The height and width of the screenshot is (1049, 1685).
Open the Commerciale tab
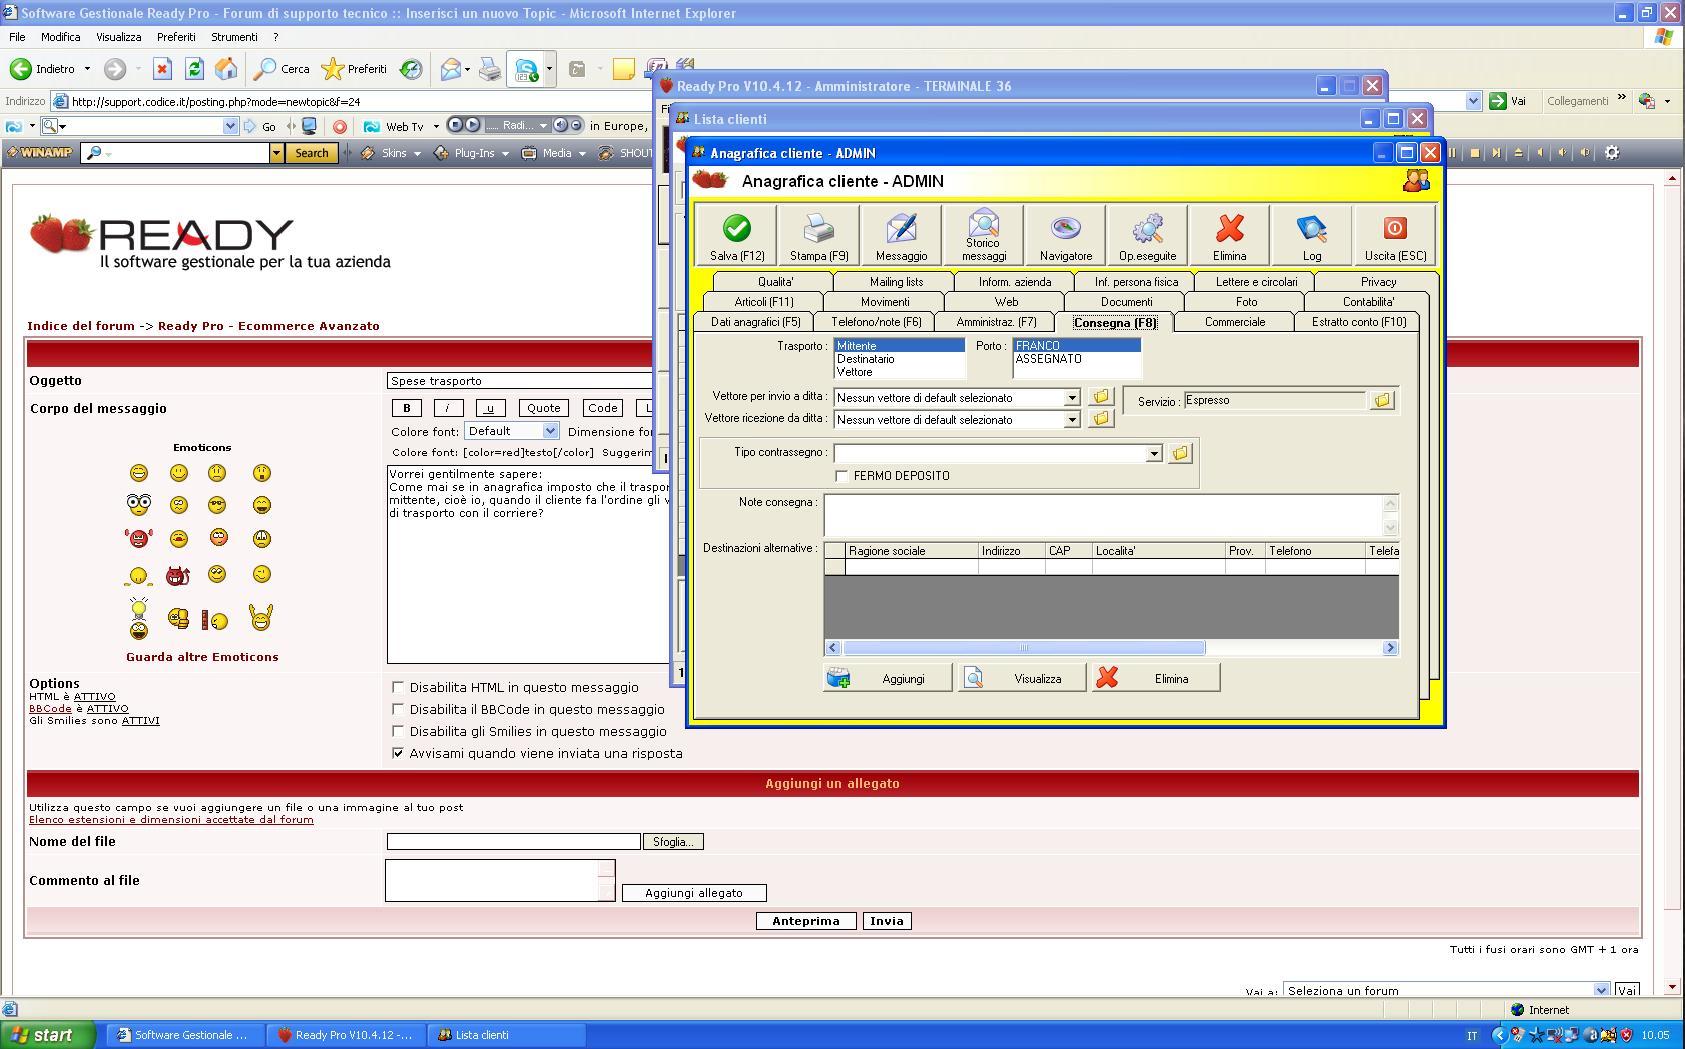[1235, 322]
